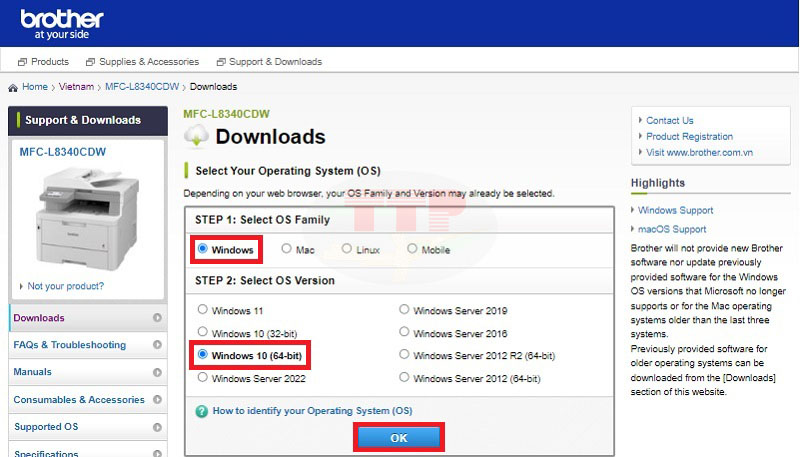Click the arrow icon on Downloads sidebar row
Screen dimensions: 800x457
point(157,318)
